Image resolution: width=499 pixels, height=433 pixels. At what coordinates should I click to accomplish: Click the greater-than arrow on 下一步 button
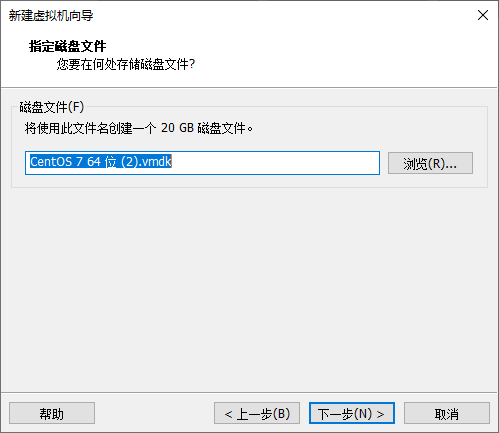coord(380,414)
